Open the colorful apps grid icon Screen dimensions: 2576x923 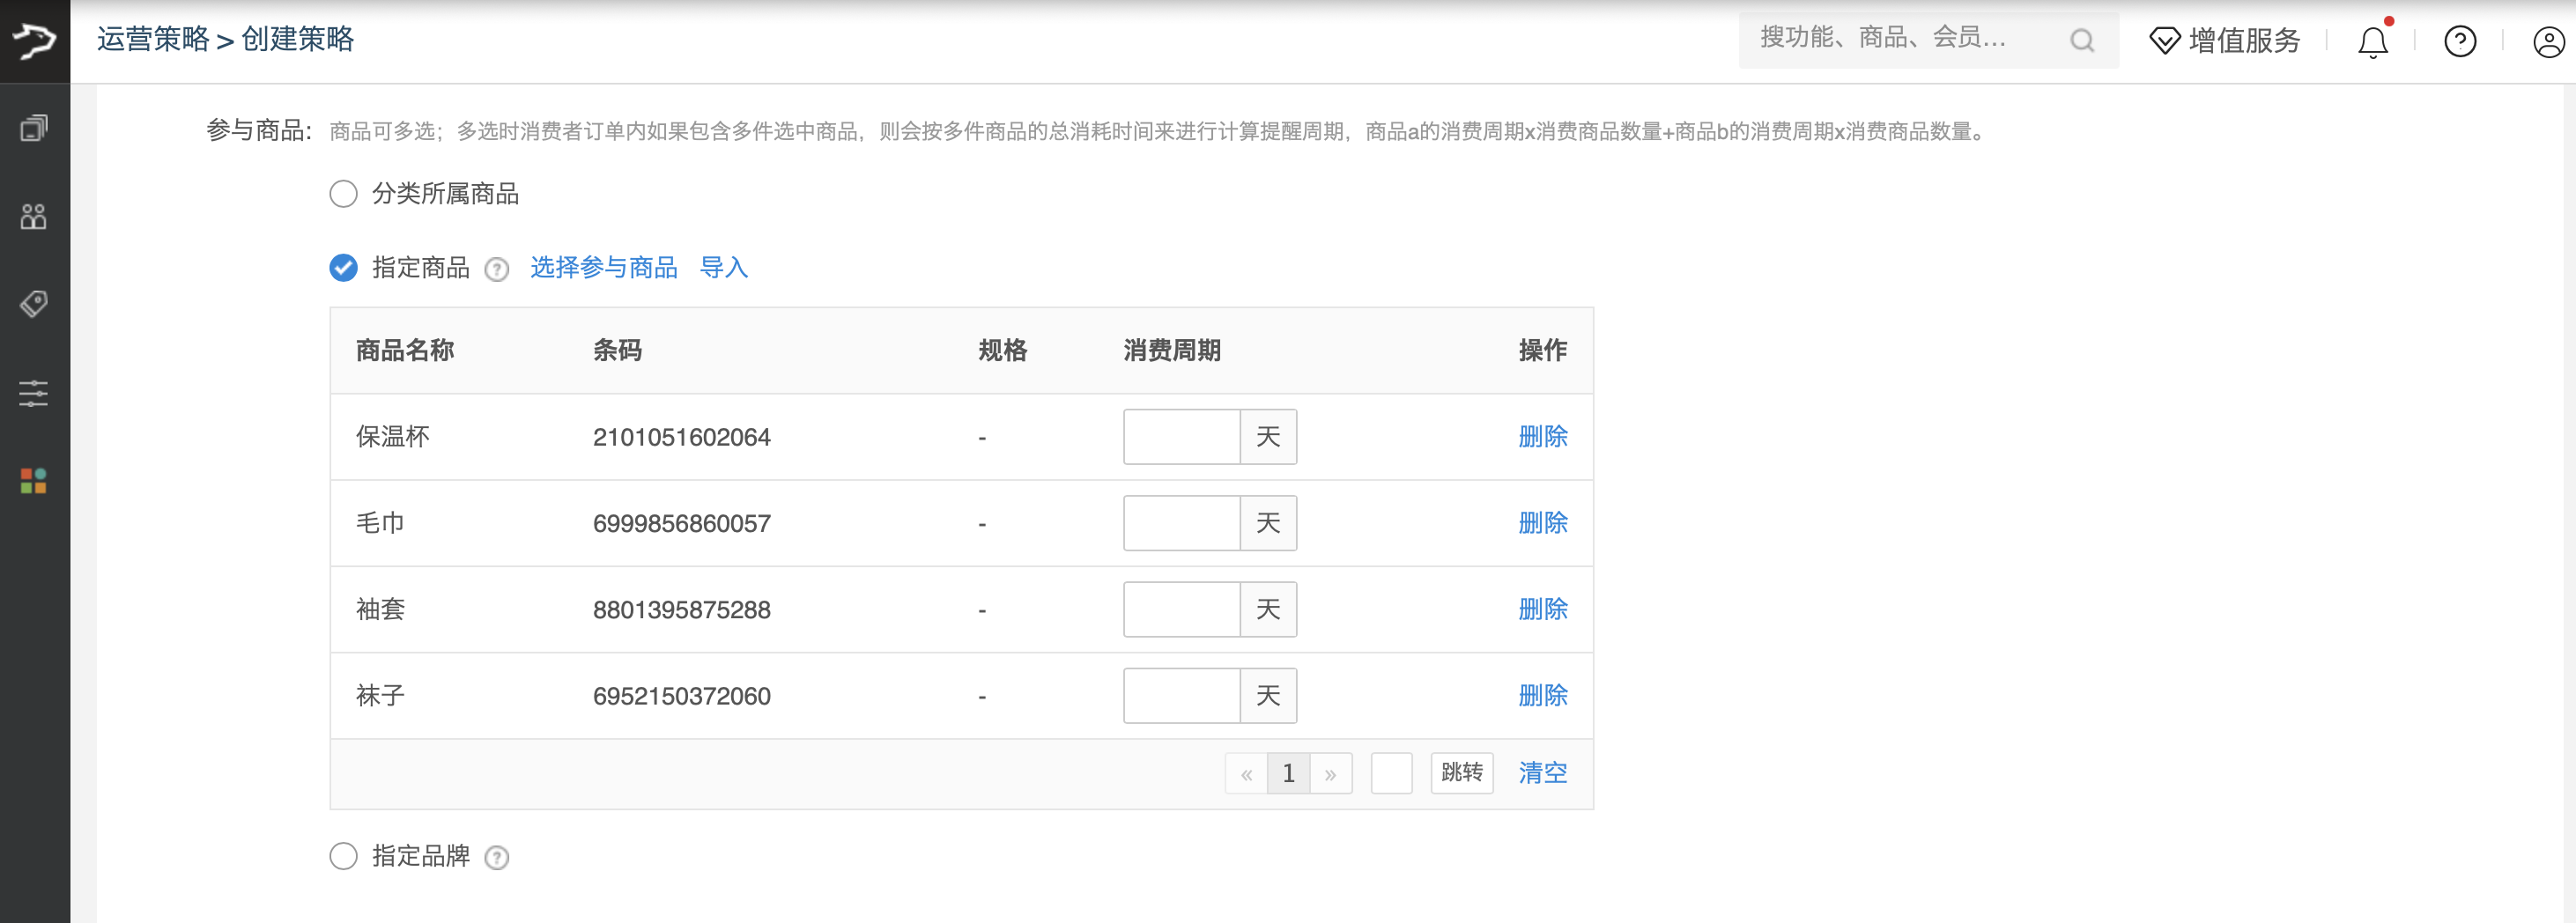coord(34,481)
